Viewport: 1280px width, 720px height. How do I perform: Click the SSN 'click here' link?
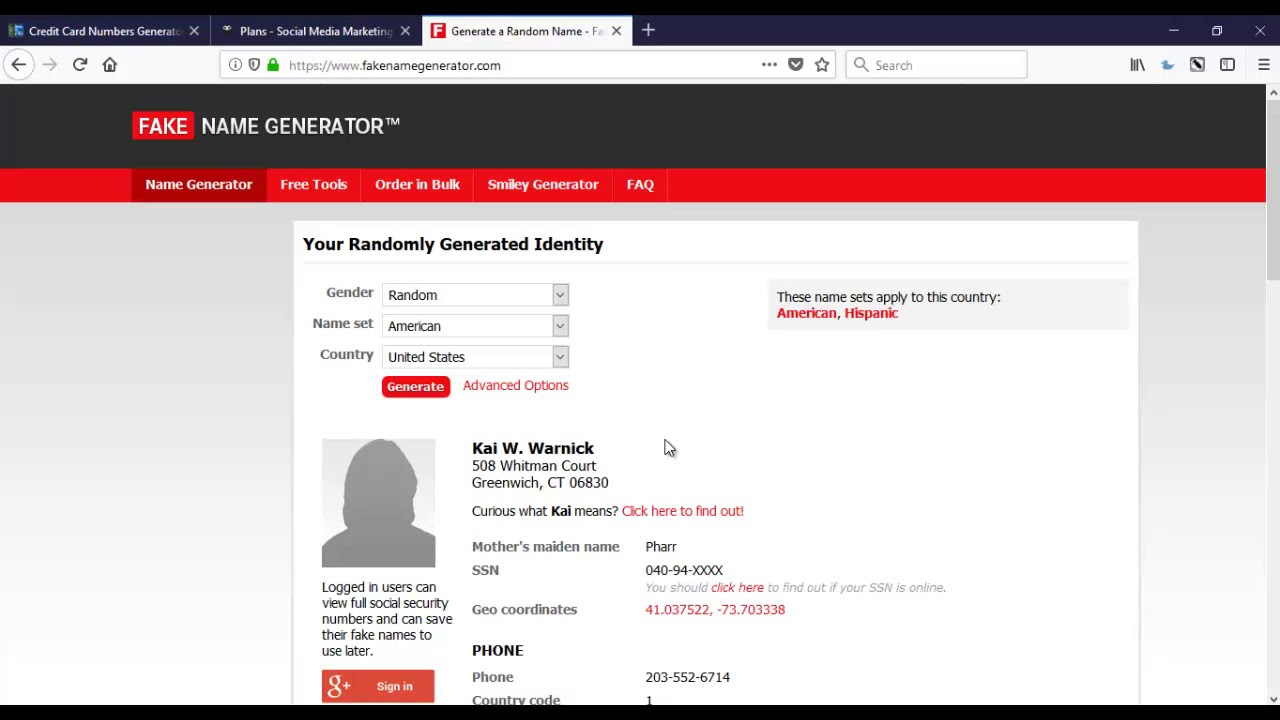pyautogui.click(x=737, y=587)
